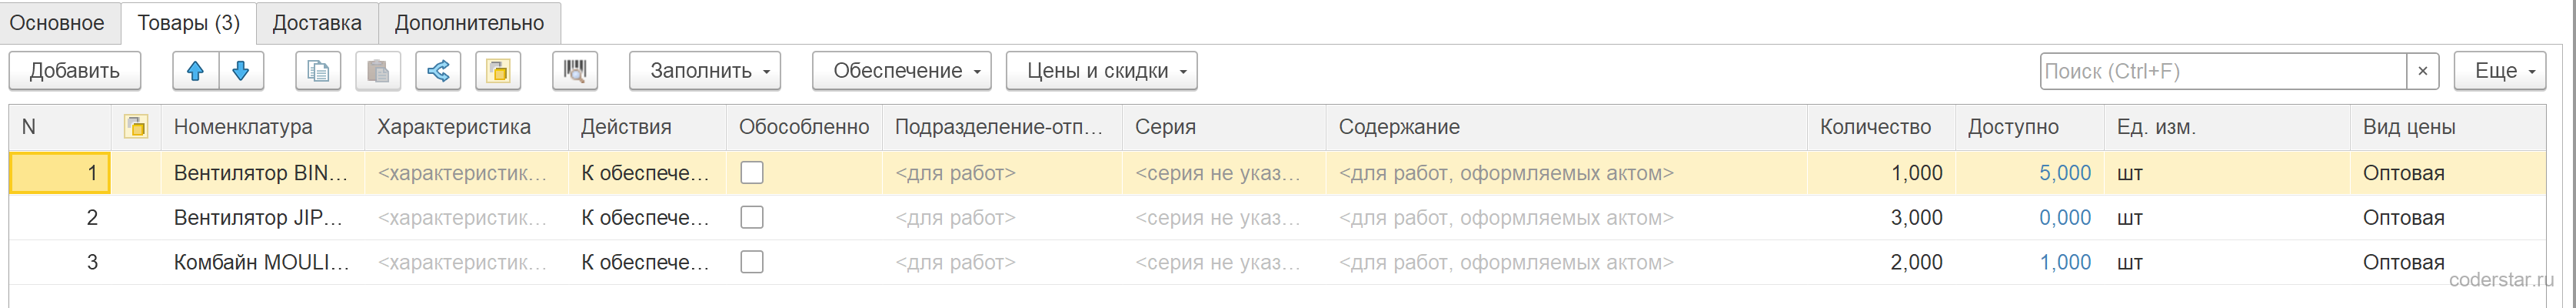Move row up with the blue arrow

click(x=196, y=71)
